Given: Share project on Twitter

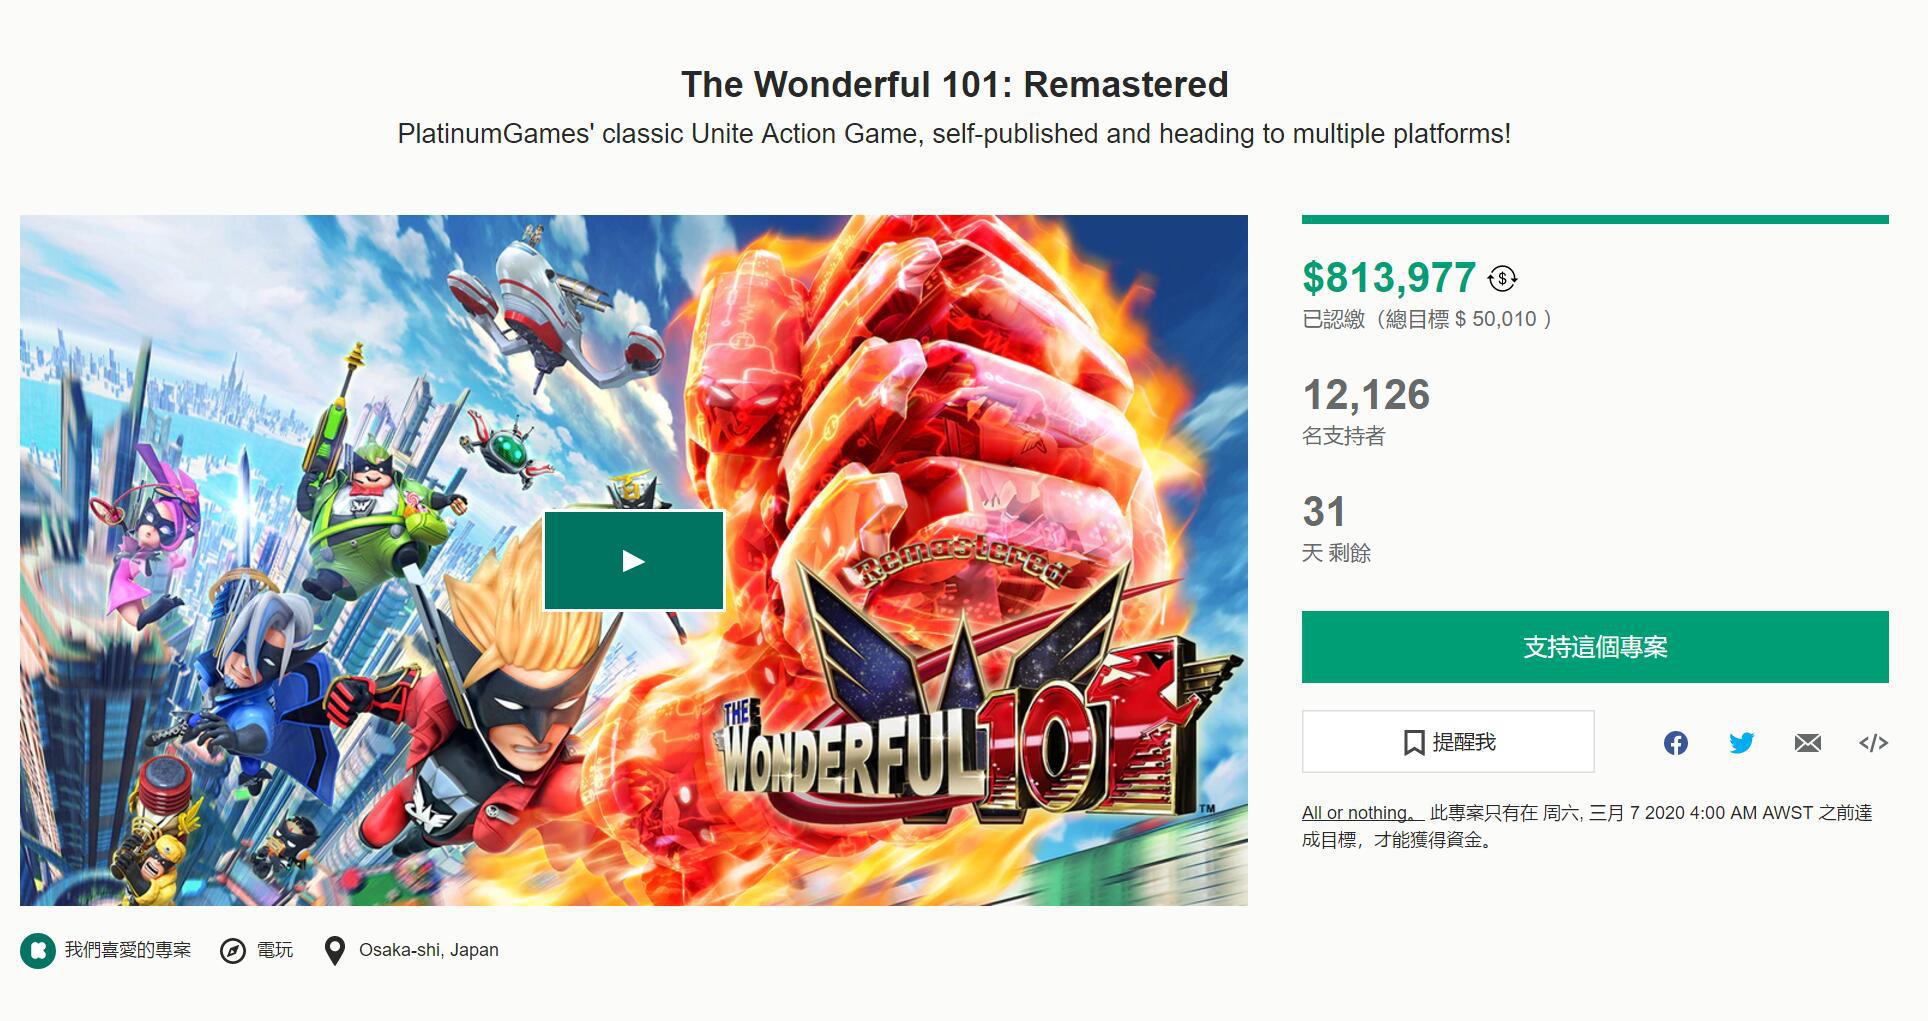Looking at the screenshot, I should pyautogui.click(x=1741, y=743).
